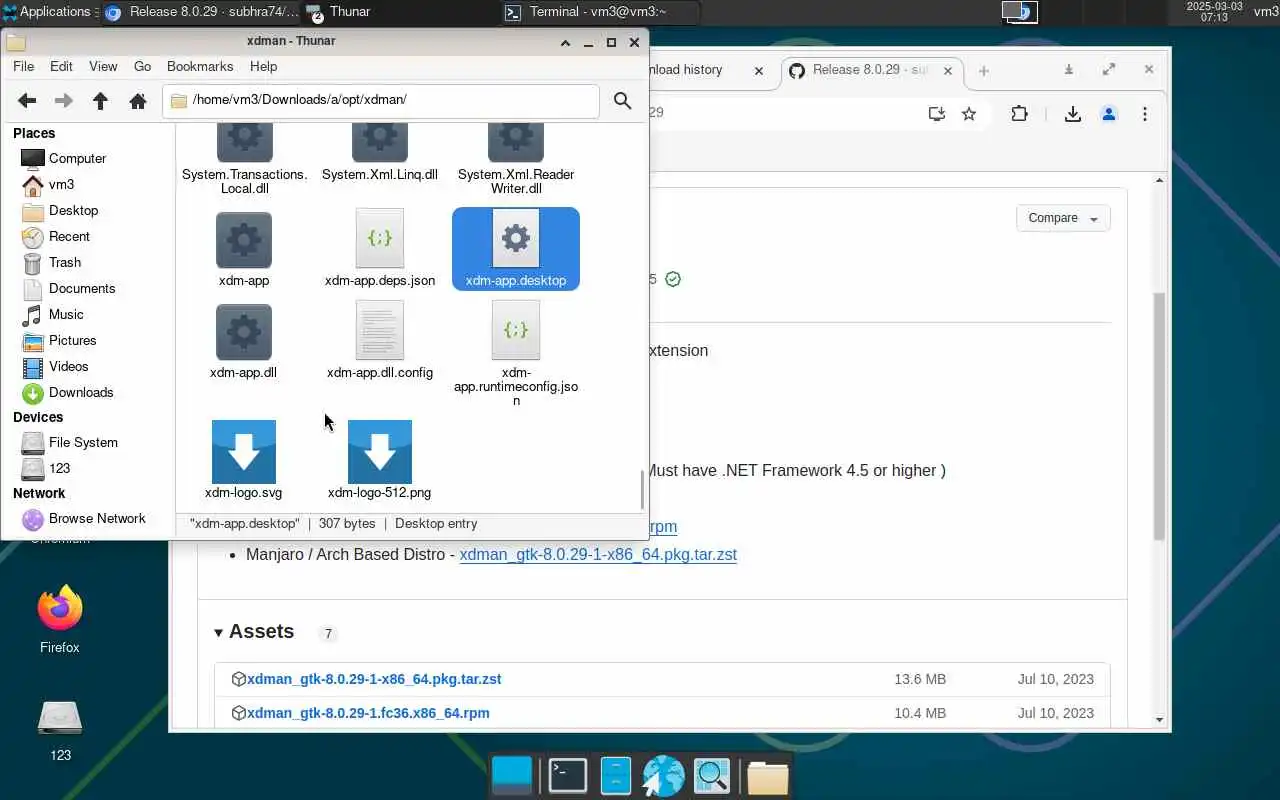Open Browse Network in sidebar
Screen dimensions: 1280x800
coord(97,518)
